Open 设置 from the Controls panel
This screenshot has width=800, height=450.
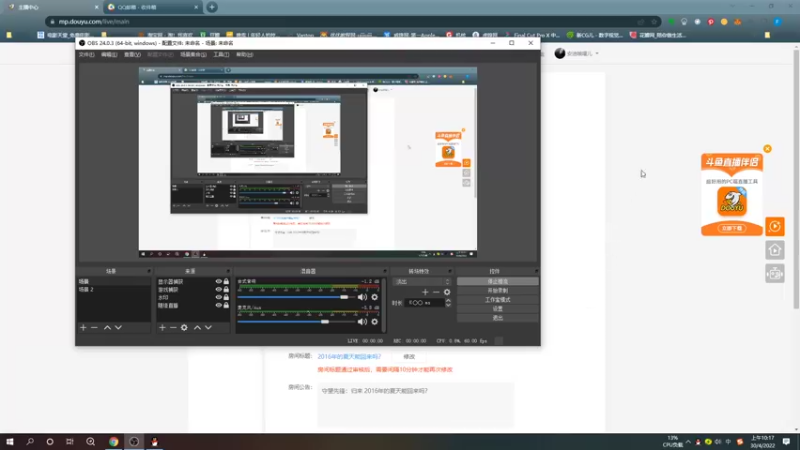(x=497, y=309)
